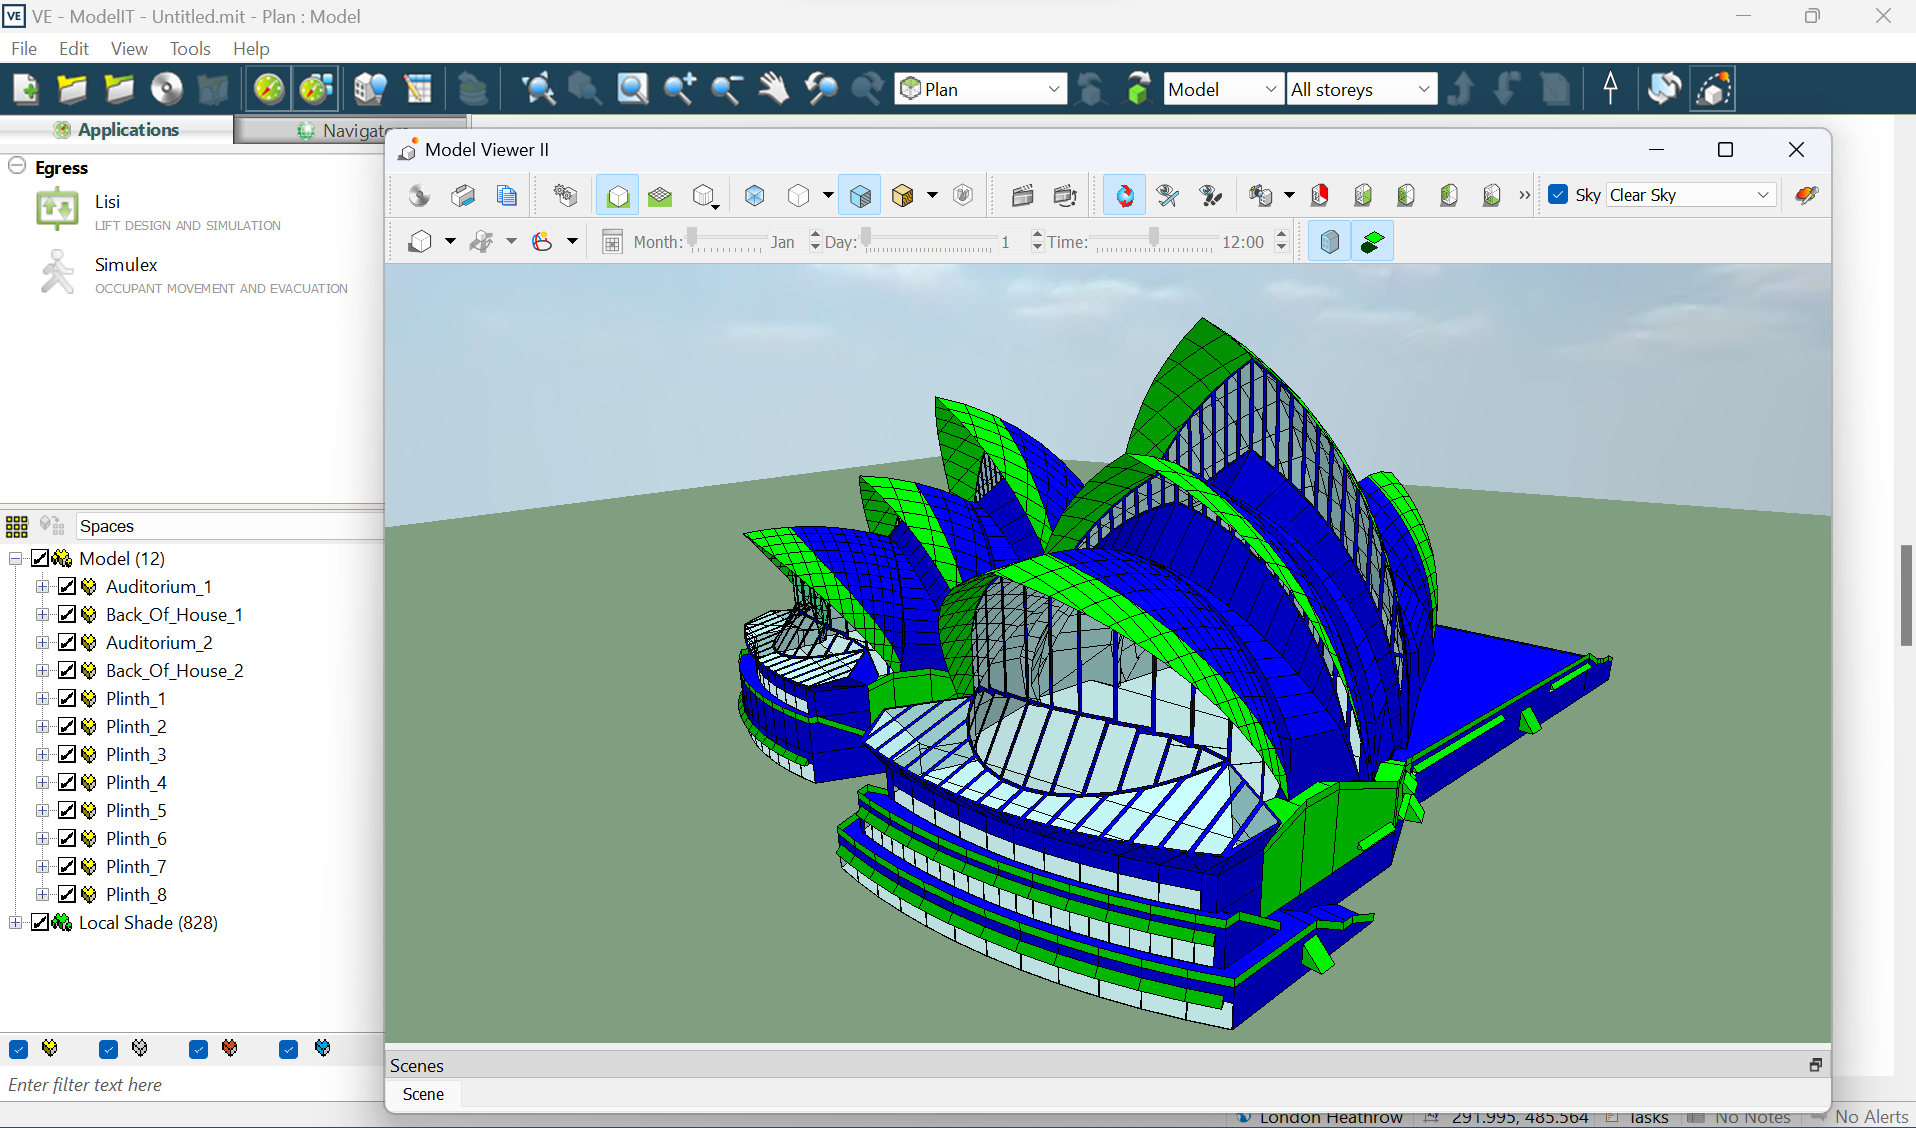Click the zoom in magnifier icon
Screen dimensions: 1916x1128
(680, 89)
